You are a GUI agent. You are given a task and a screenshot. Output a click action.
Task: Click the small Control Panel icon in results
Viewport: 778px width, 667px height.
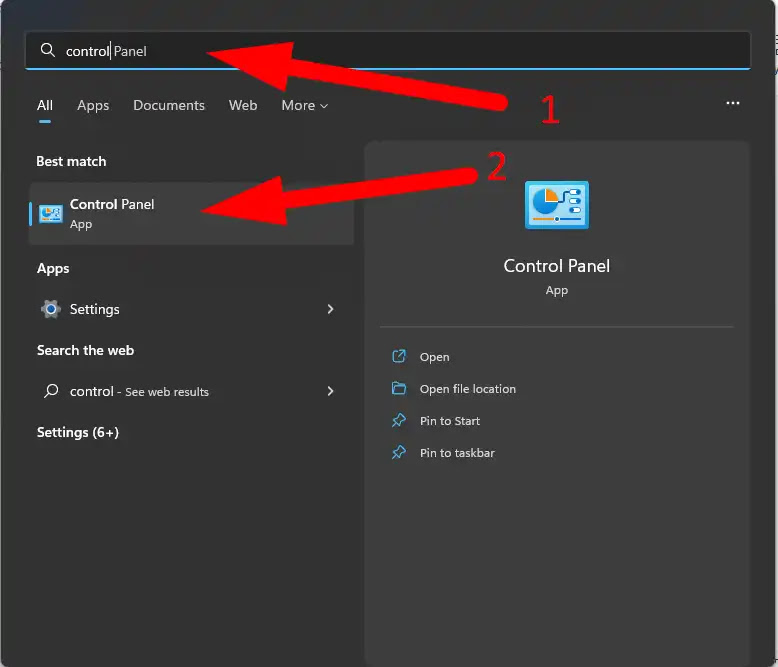(51, 214)
